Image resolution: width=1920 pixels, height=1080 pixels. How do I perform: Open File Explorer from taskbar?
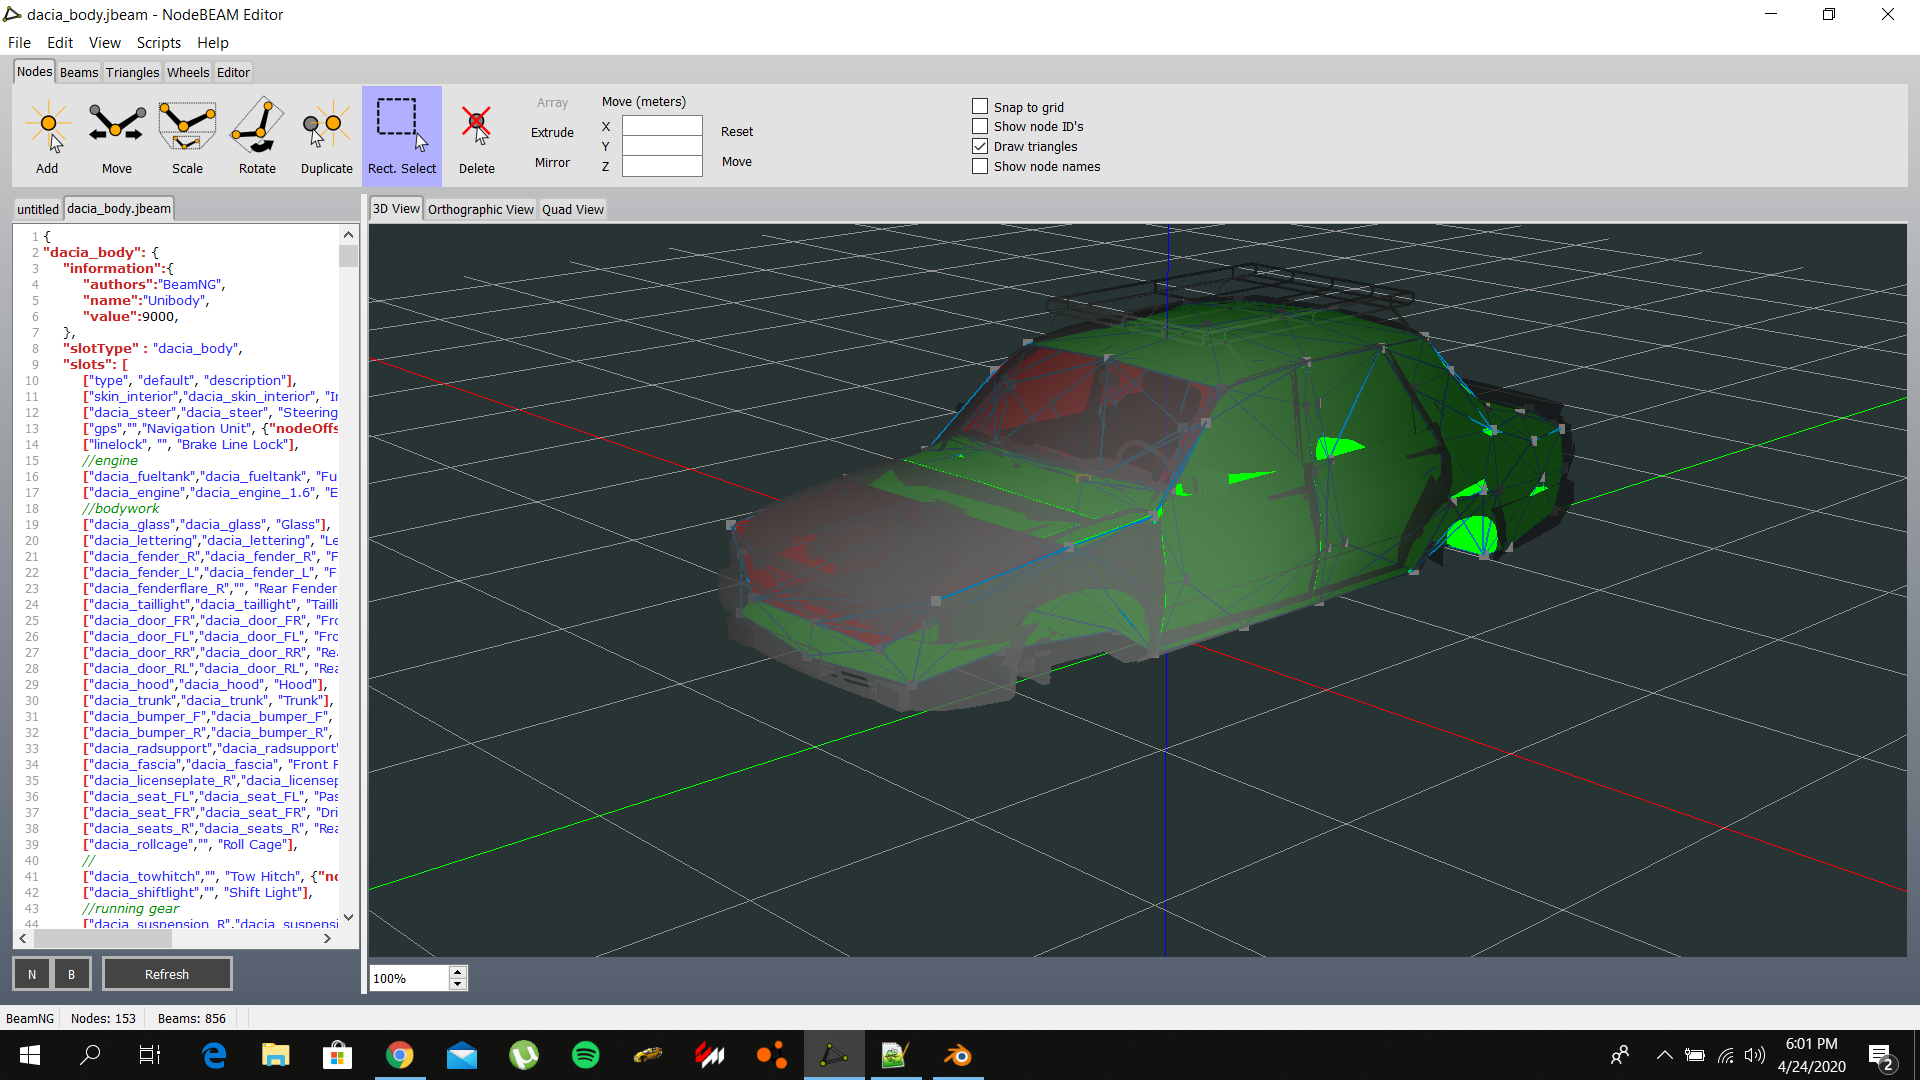point(276,1055)
